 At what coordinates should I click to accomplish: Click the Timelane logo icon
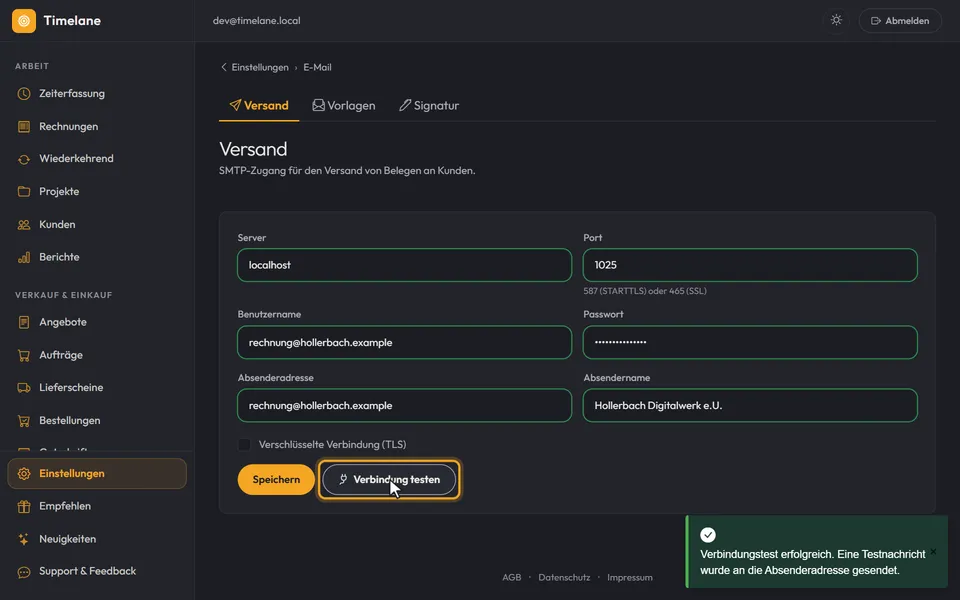tap(24, 21)
